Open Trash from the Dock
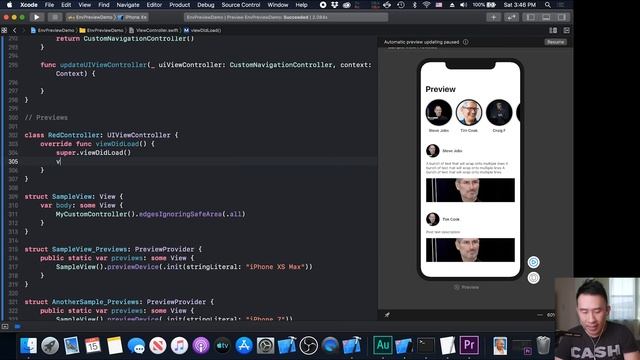 [x=543, y=346]
